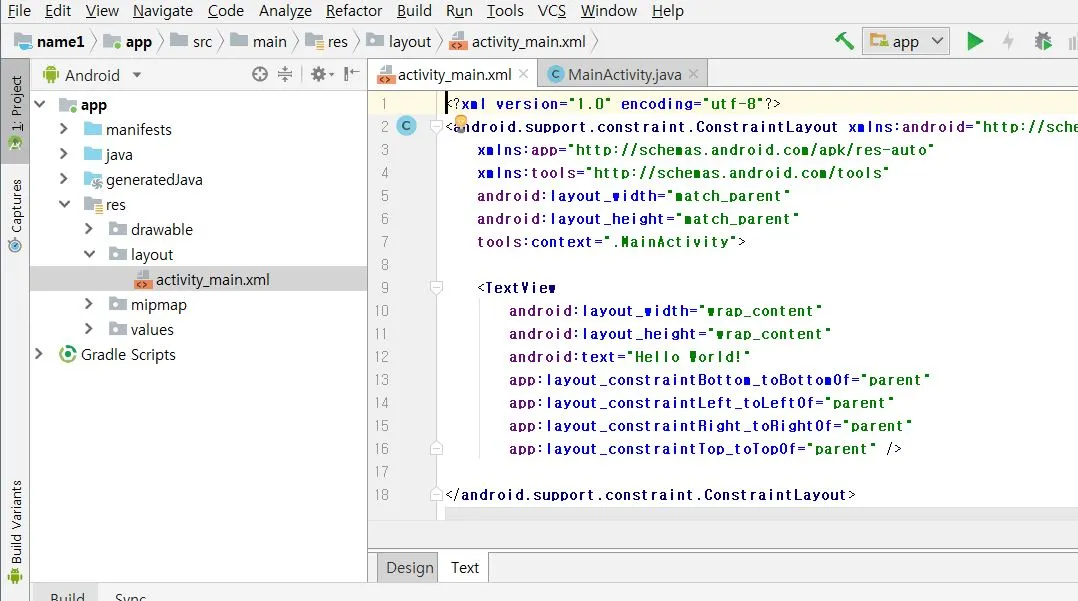
Task: Click name1 in the breadcrumb bar
Action: coord(52,41)
